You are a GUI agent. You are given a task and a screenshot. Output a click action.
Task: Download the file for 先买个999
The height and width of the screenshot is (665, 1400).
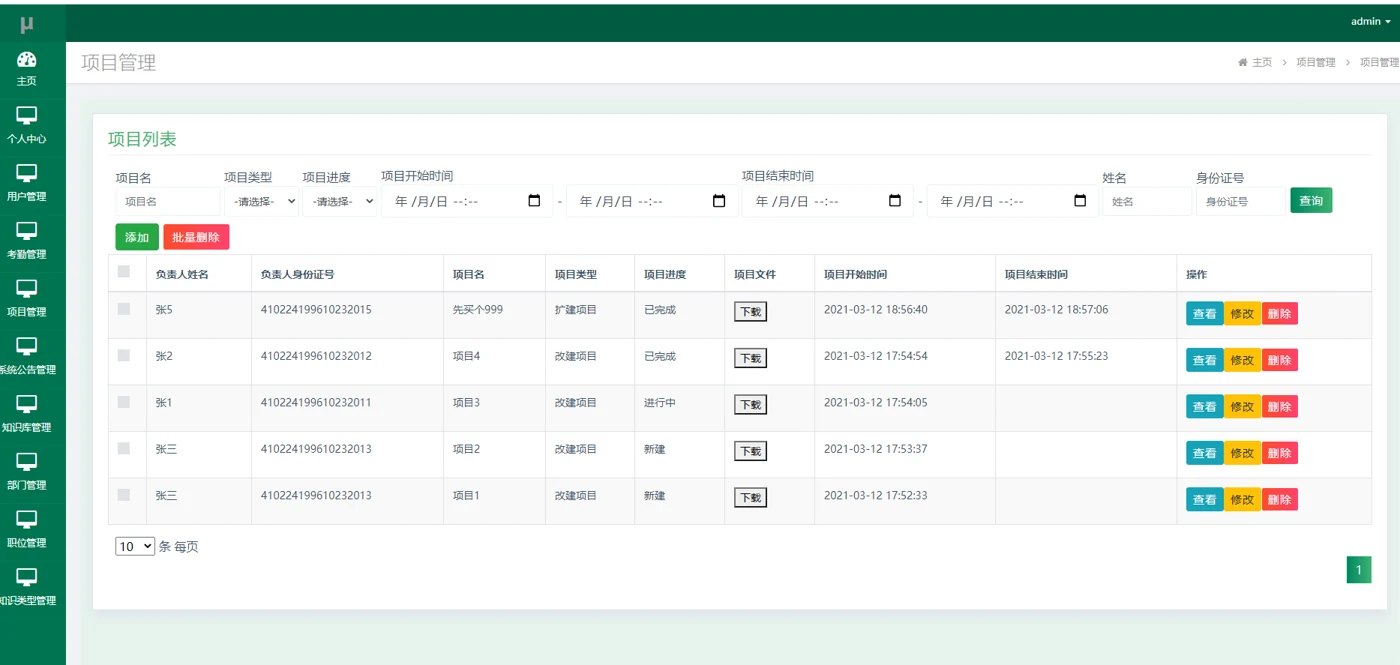[x=750, y=312]
